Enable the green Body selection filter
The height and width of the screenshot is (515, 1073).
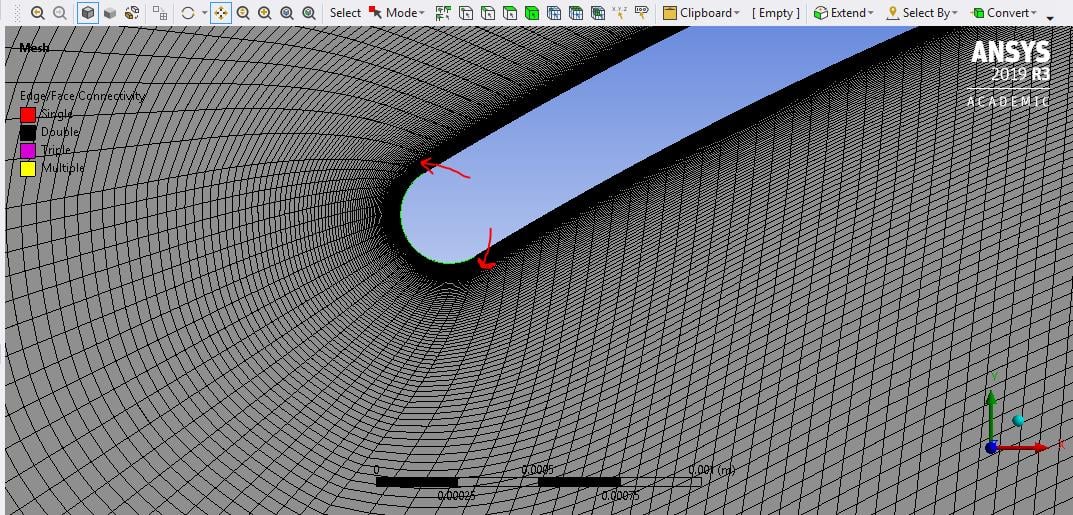pyautogui.click(x=532, y=12)
